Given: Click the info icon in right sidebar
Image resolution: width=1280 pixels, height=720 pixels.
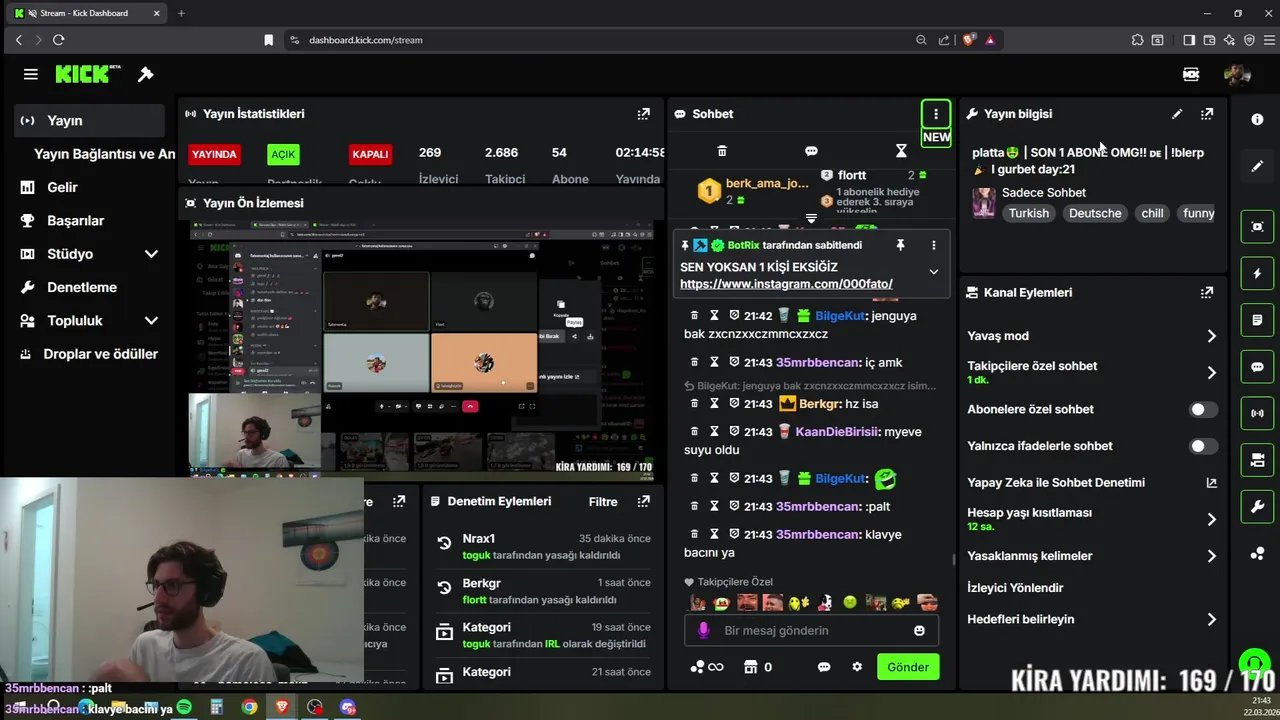Looking at the screenshot, I should [1257, 119].
